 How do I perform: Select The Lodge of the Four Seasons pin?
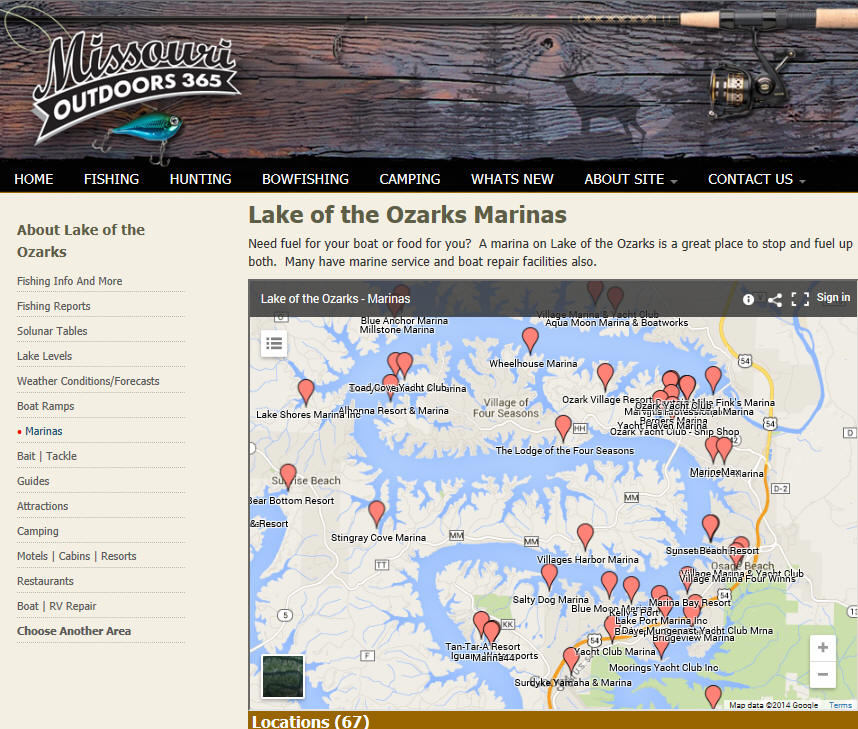(563, 427)
